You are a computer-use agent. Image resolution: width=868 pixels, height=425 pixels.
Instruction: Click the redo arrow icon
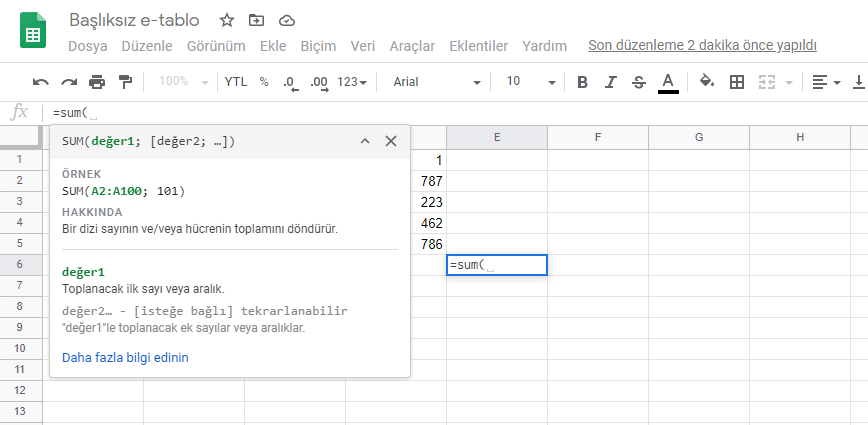tap(69, 82)
